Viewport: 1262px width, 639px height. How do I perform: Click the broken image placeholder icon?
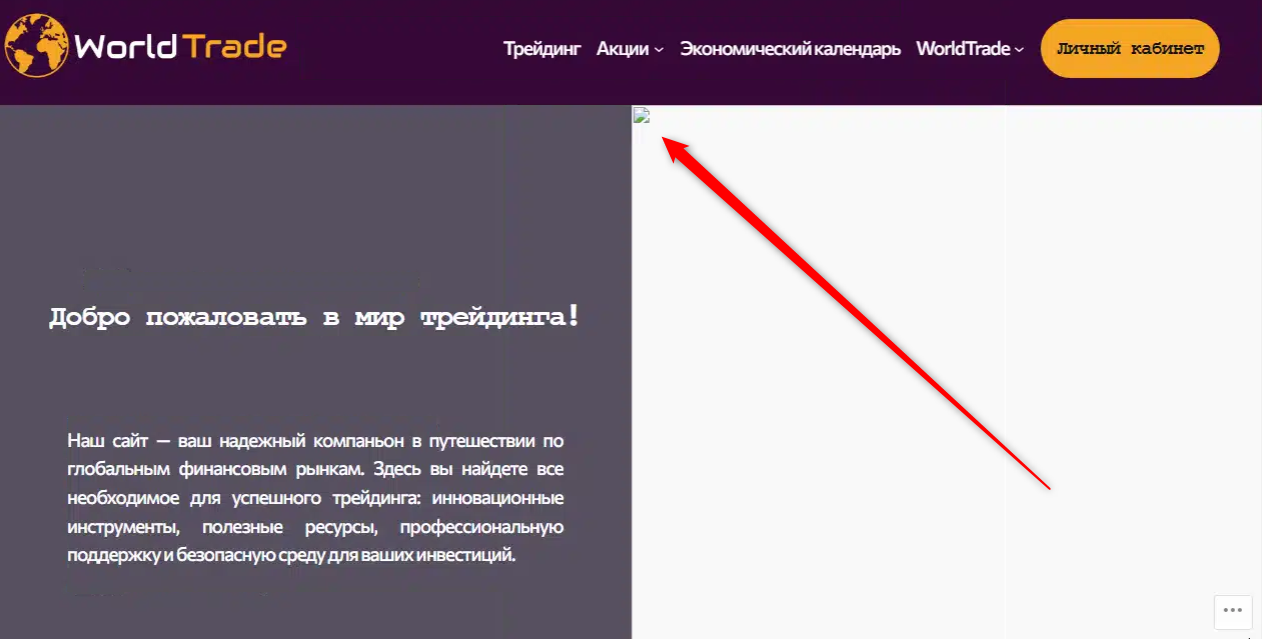coord(642,116)
